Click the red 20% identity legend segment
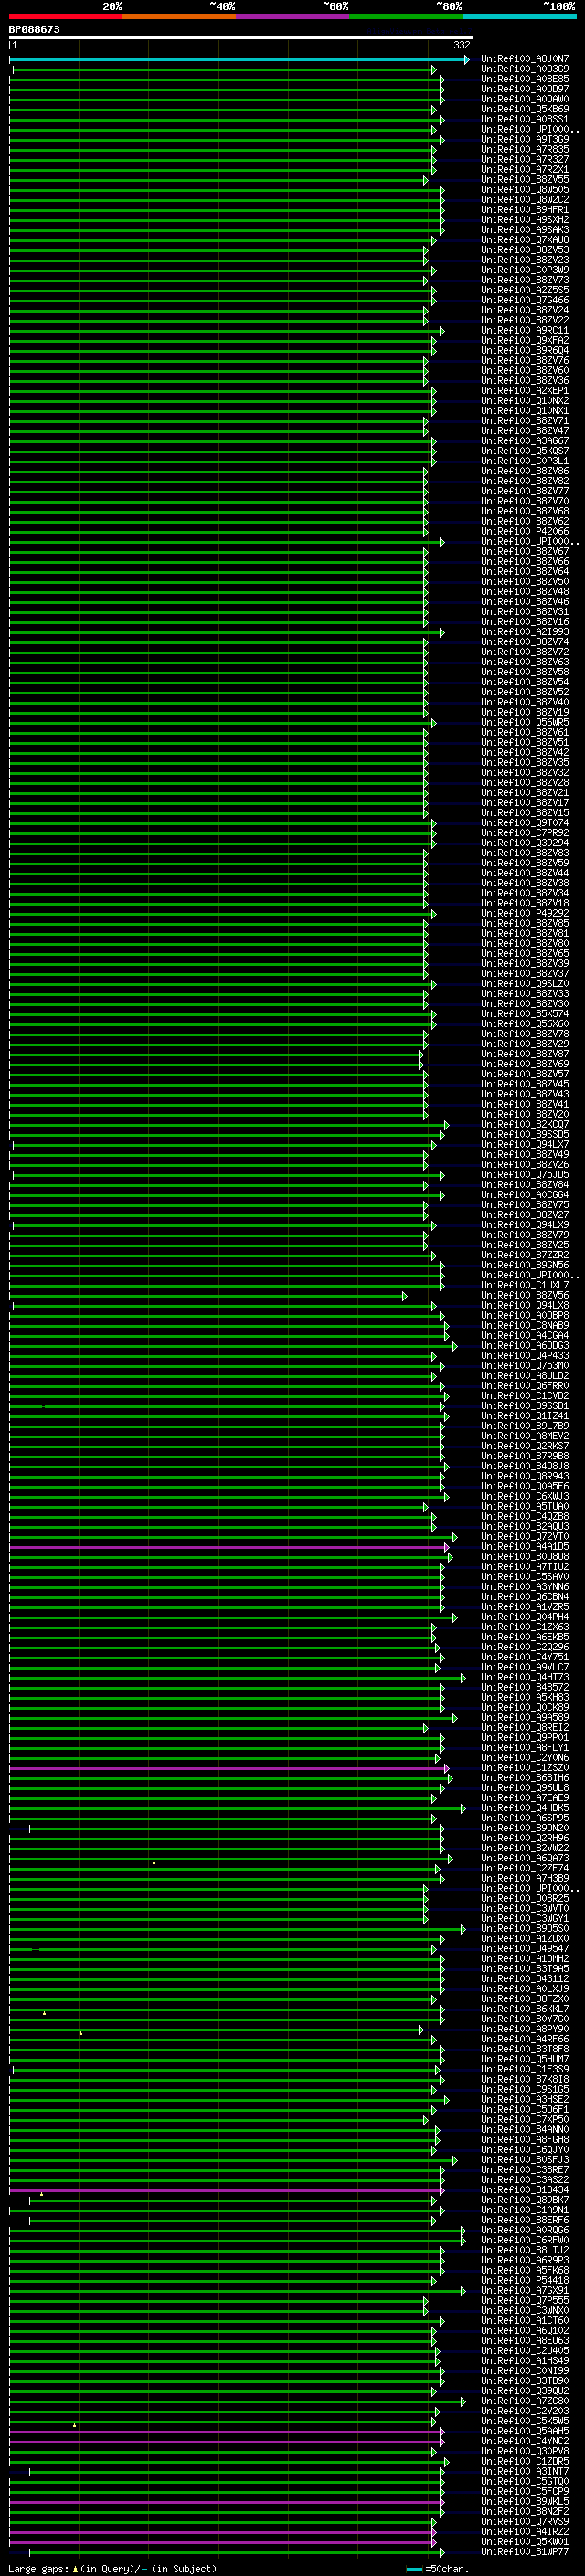The width and height of the screenshot is (585, 2576). point(66,16)
